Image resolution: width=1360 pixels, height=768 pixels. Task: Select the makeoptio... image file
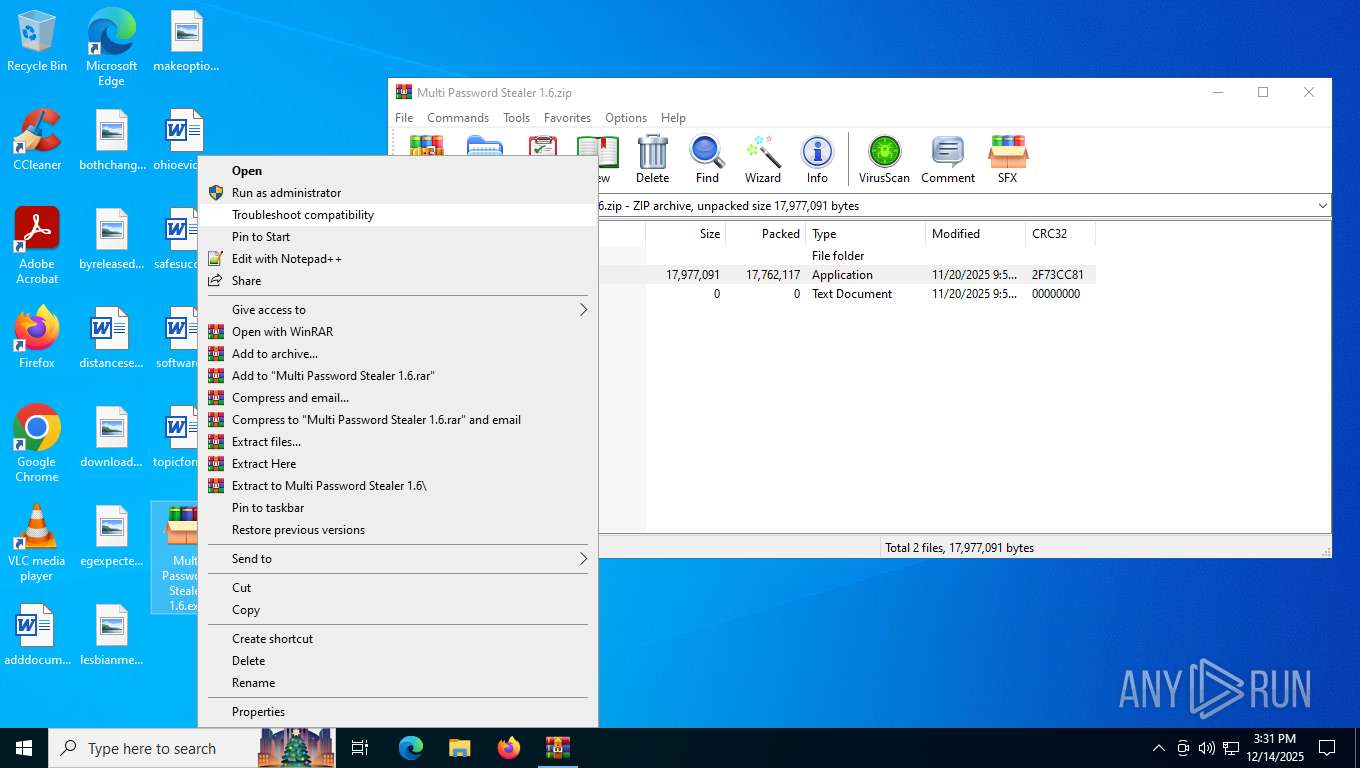coord(186,41)
